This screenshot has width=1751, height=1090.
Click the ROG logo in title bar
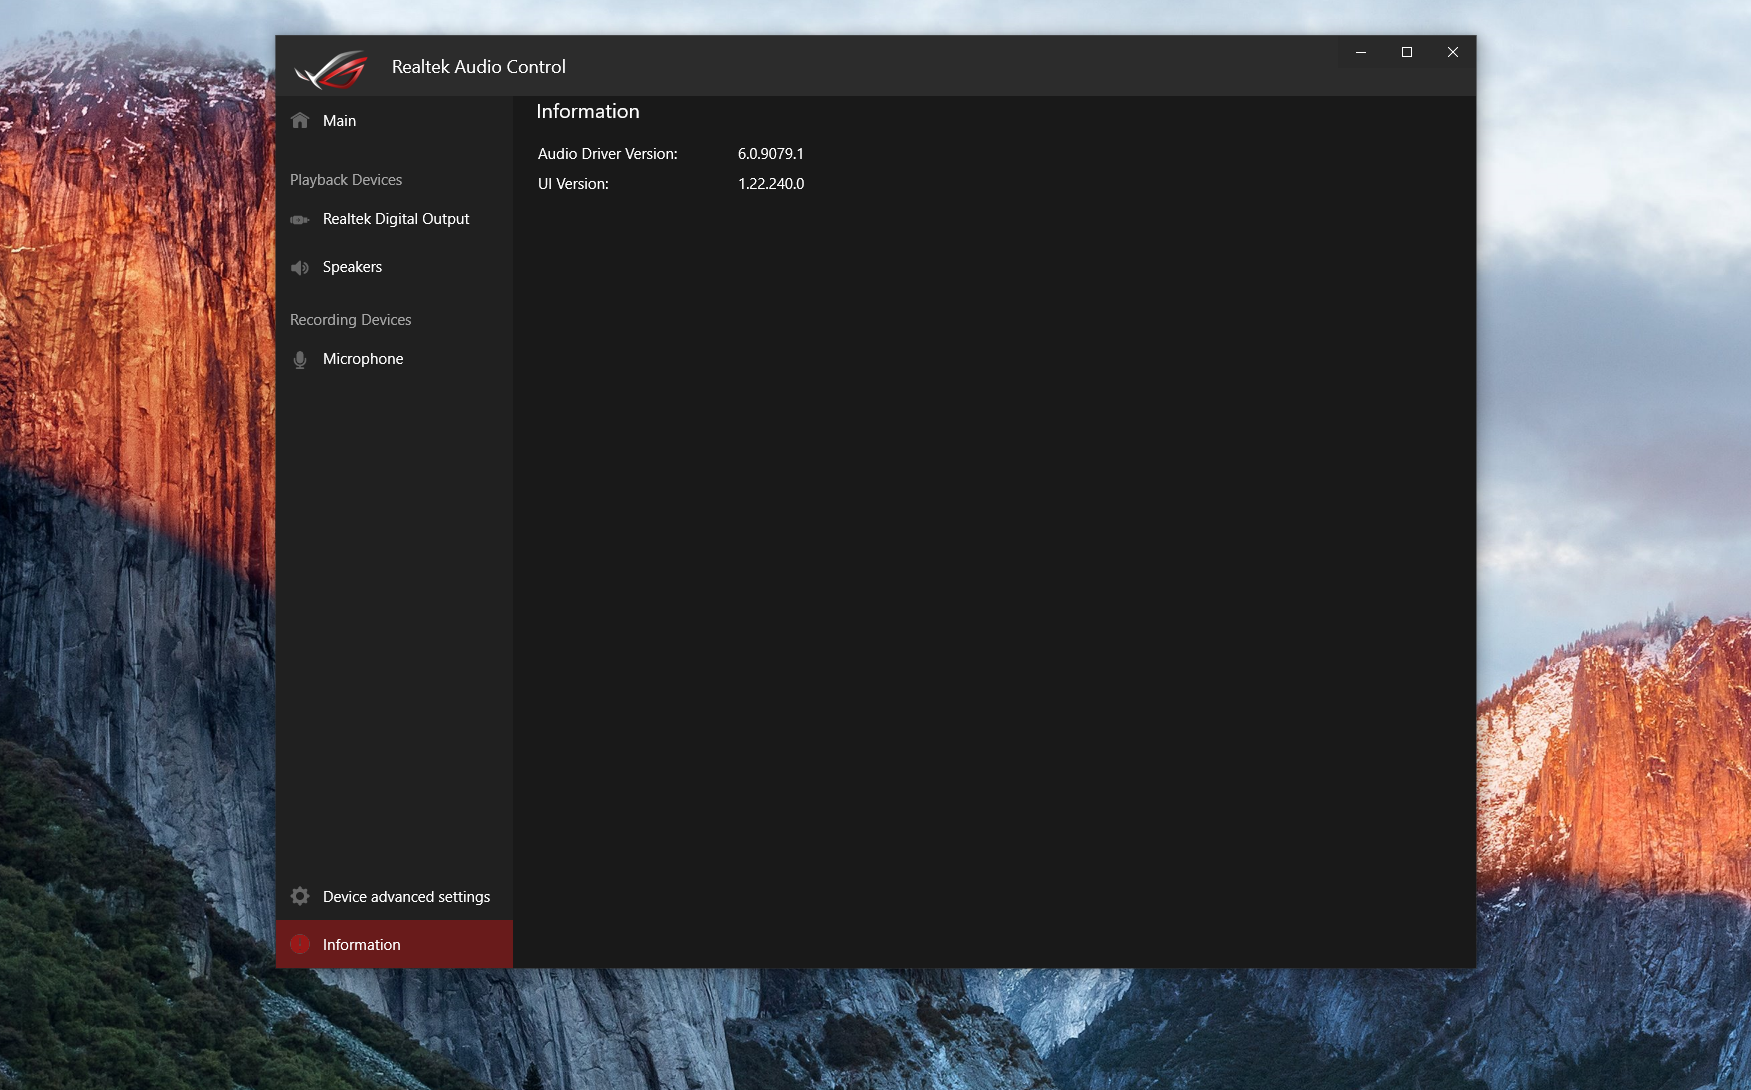[x=331, y=69]
